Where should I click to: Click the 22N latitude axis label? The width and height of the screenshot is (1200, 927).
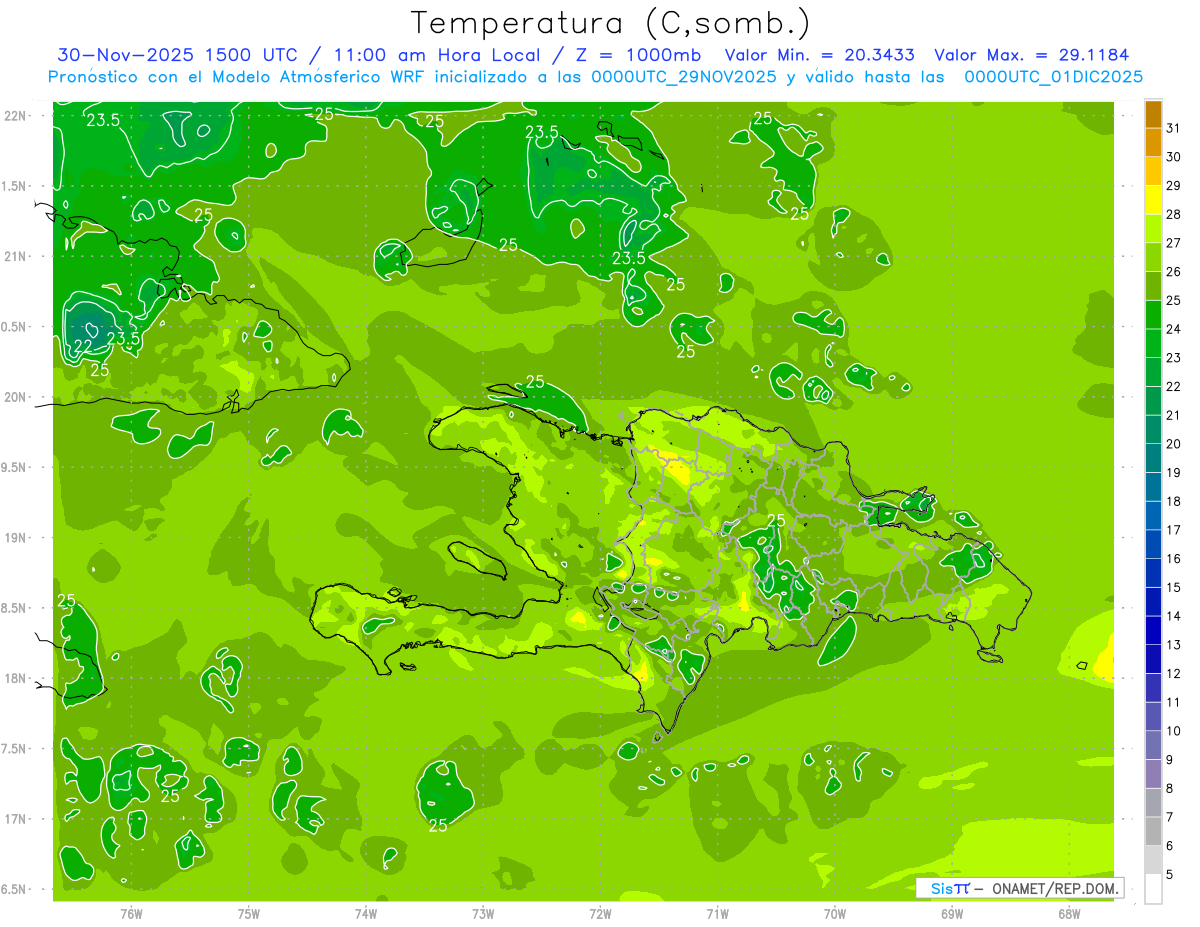pos(17,115)
